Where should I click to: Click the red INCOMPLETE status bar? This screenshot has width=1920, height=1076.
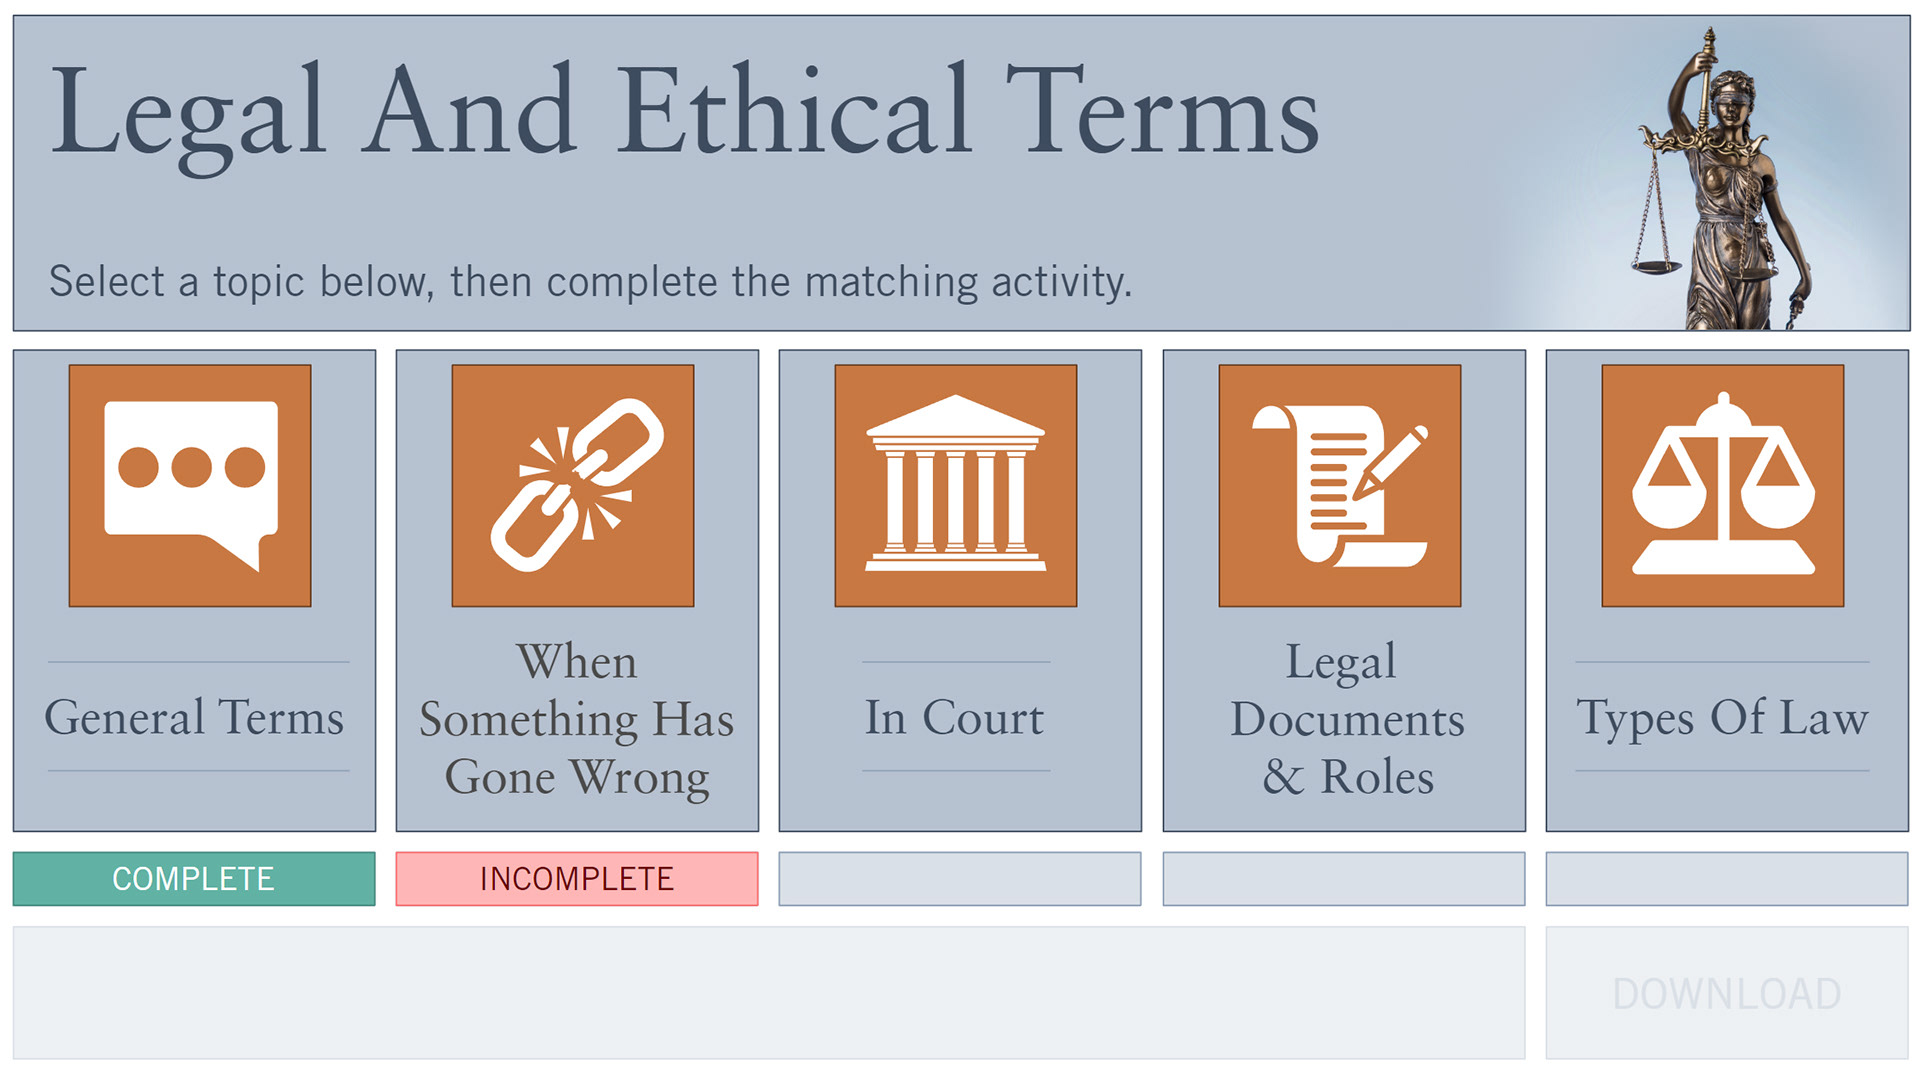(577, 879)
